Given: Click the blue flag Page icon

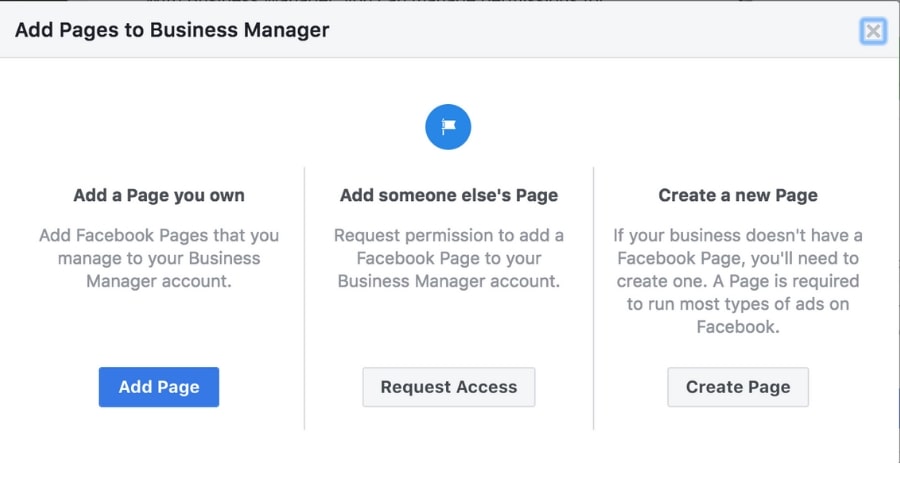Looking at the screenshot, I should 448,127.
